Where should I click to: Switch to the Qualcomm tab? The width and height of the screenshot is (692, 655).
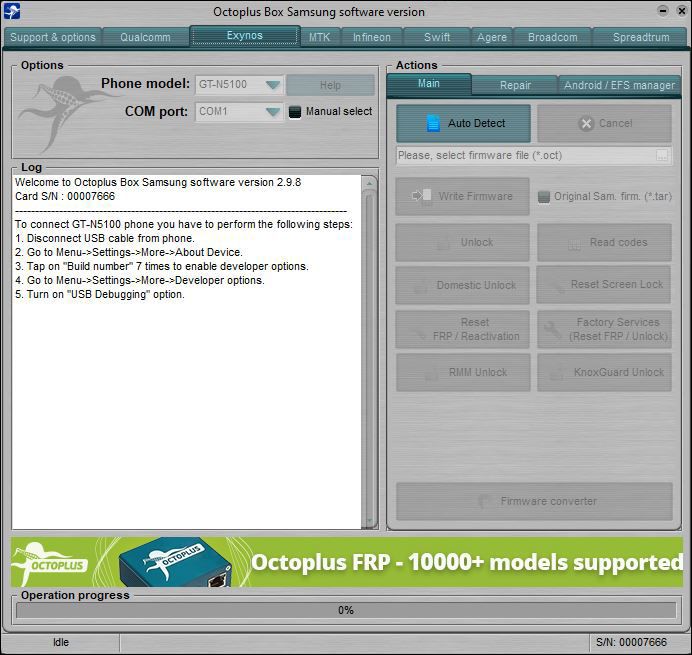[146, 37]
